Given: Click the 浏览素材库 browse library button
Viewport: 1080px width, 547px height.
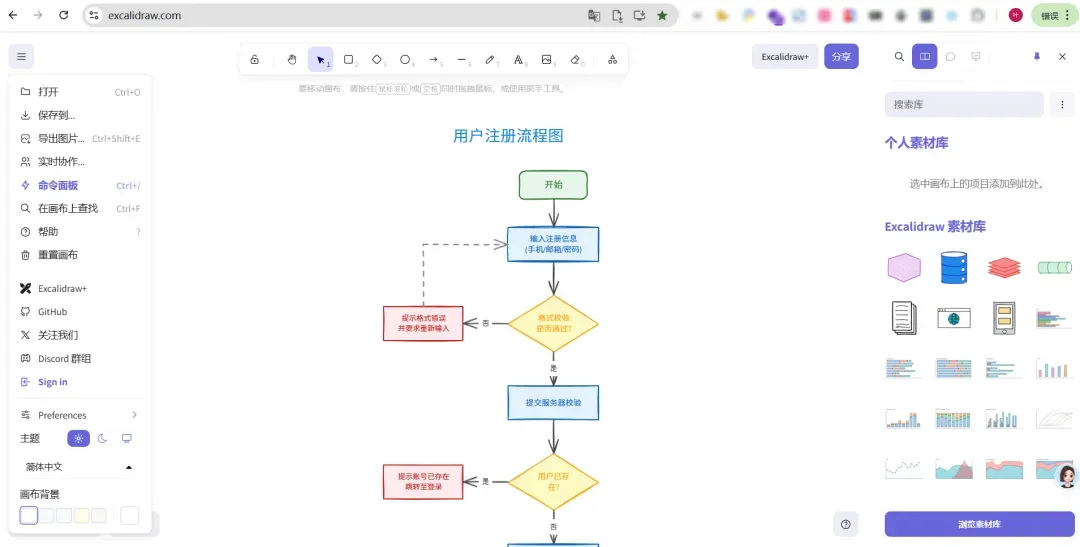Looking at the screenshot, I should (x=979, y=524).
